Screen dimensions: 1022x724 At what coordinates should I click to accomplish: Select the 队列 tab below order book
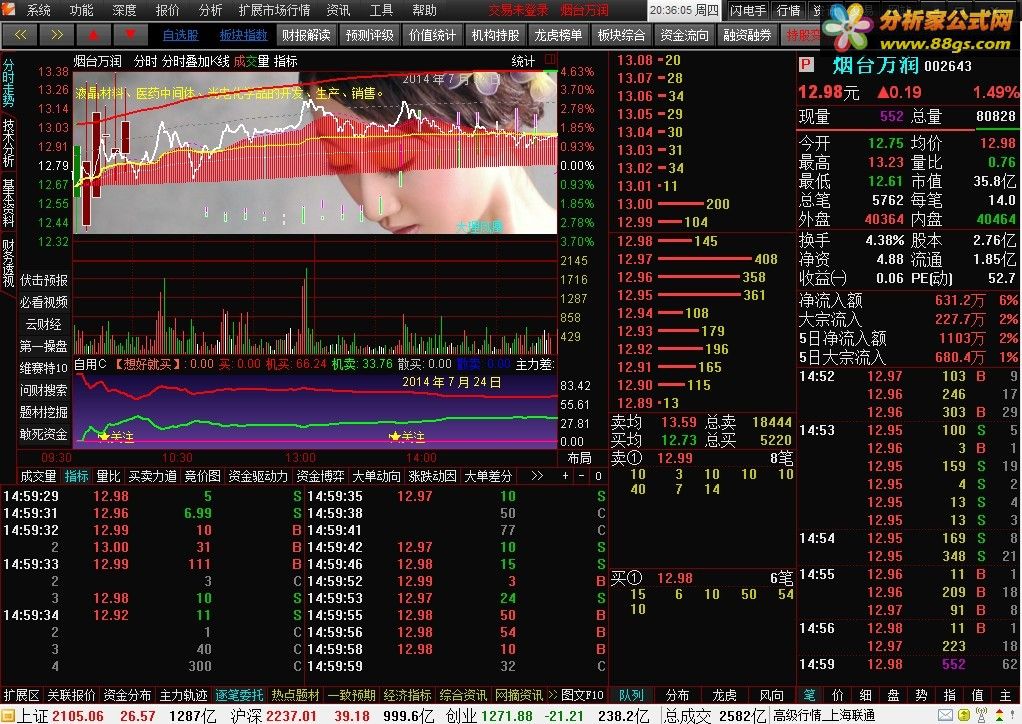click(631, 695)
